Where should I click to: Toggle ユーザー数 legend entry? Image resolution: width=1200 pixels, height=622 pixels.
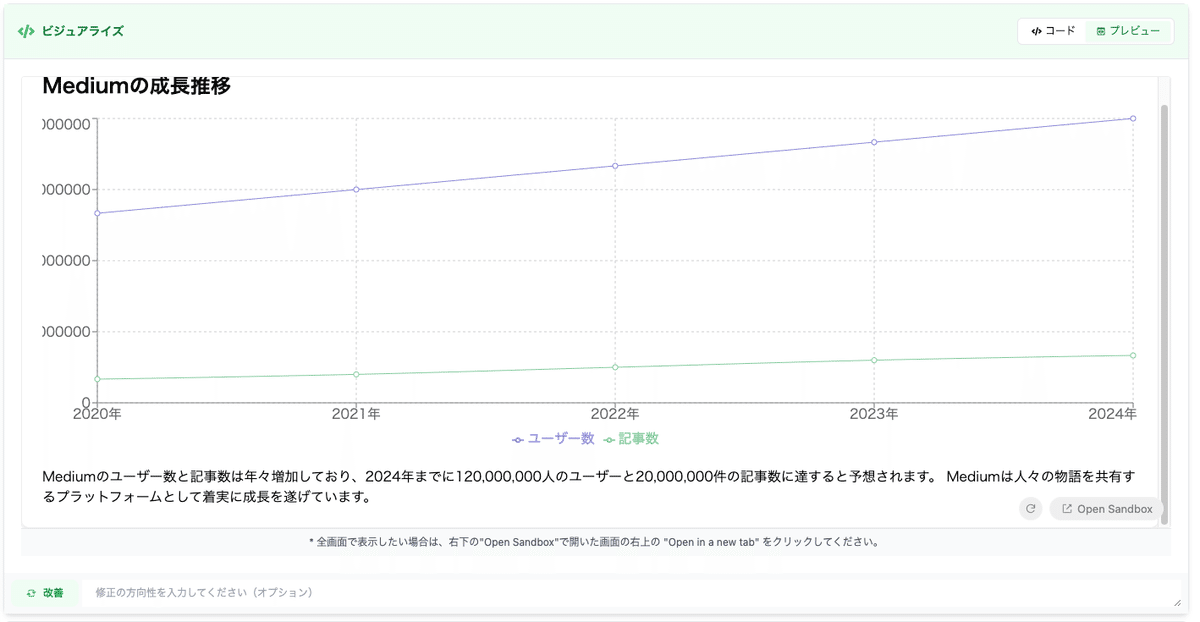[553, 439]
